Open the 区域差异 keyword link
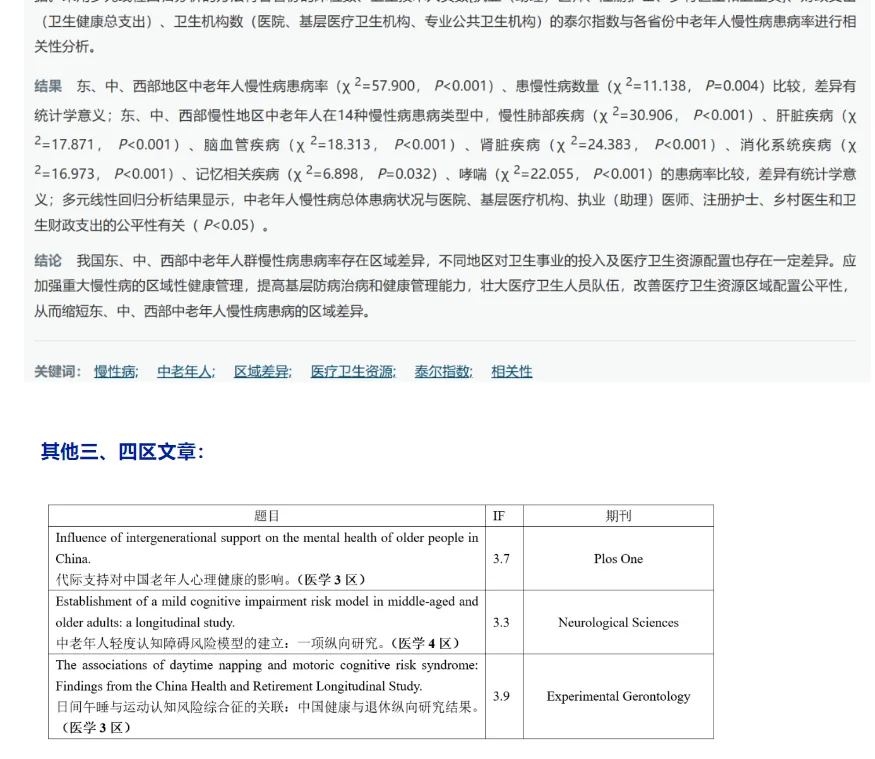 click(x=262, y=371)
